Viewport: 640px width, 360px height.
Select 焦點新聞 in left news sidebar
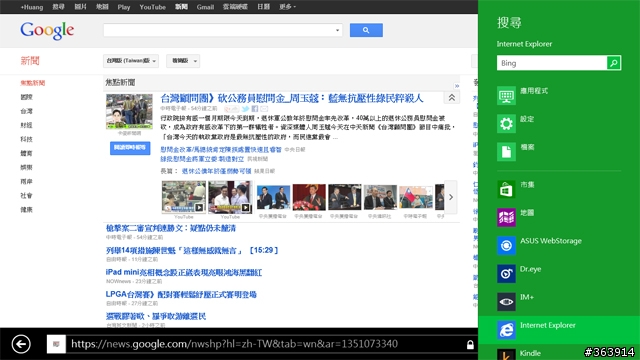33,83
